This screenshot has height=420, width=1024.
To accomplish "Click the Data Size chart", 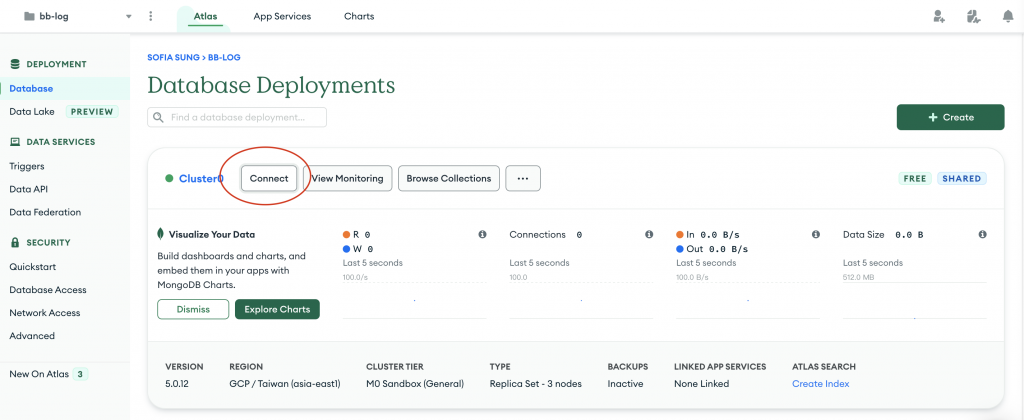I will coord(914,300).
